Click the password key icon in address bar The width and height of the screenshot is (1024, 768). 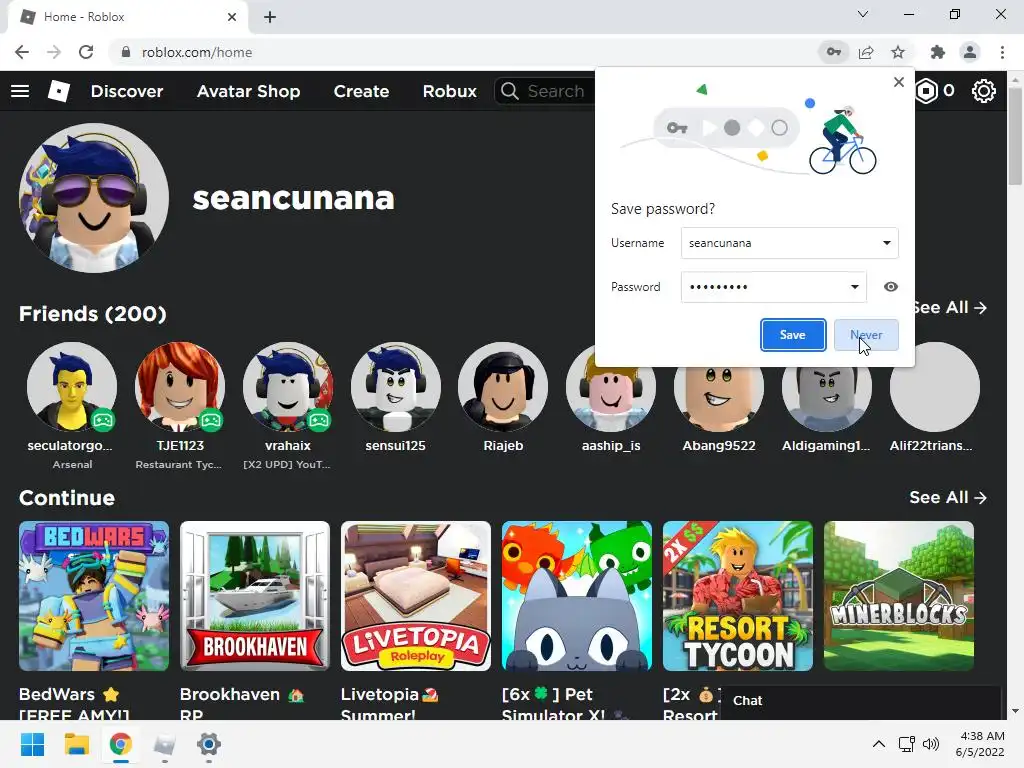coord(834,52)
